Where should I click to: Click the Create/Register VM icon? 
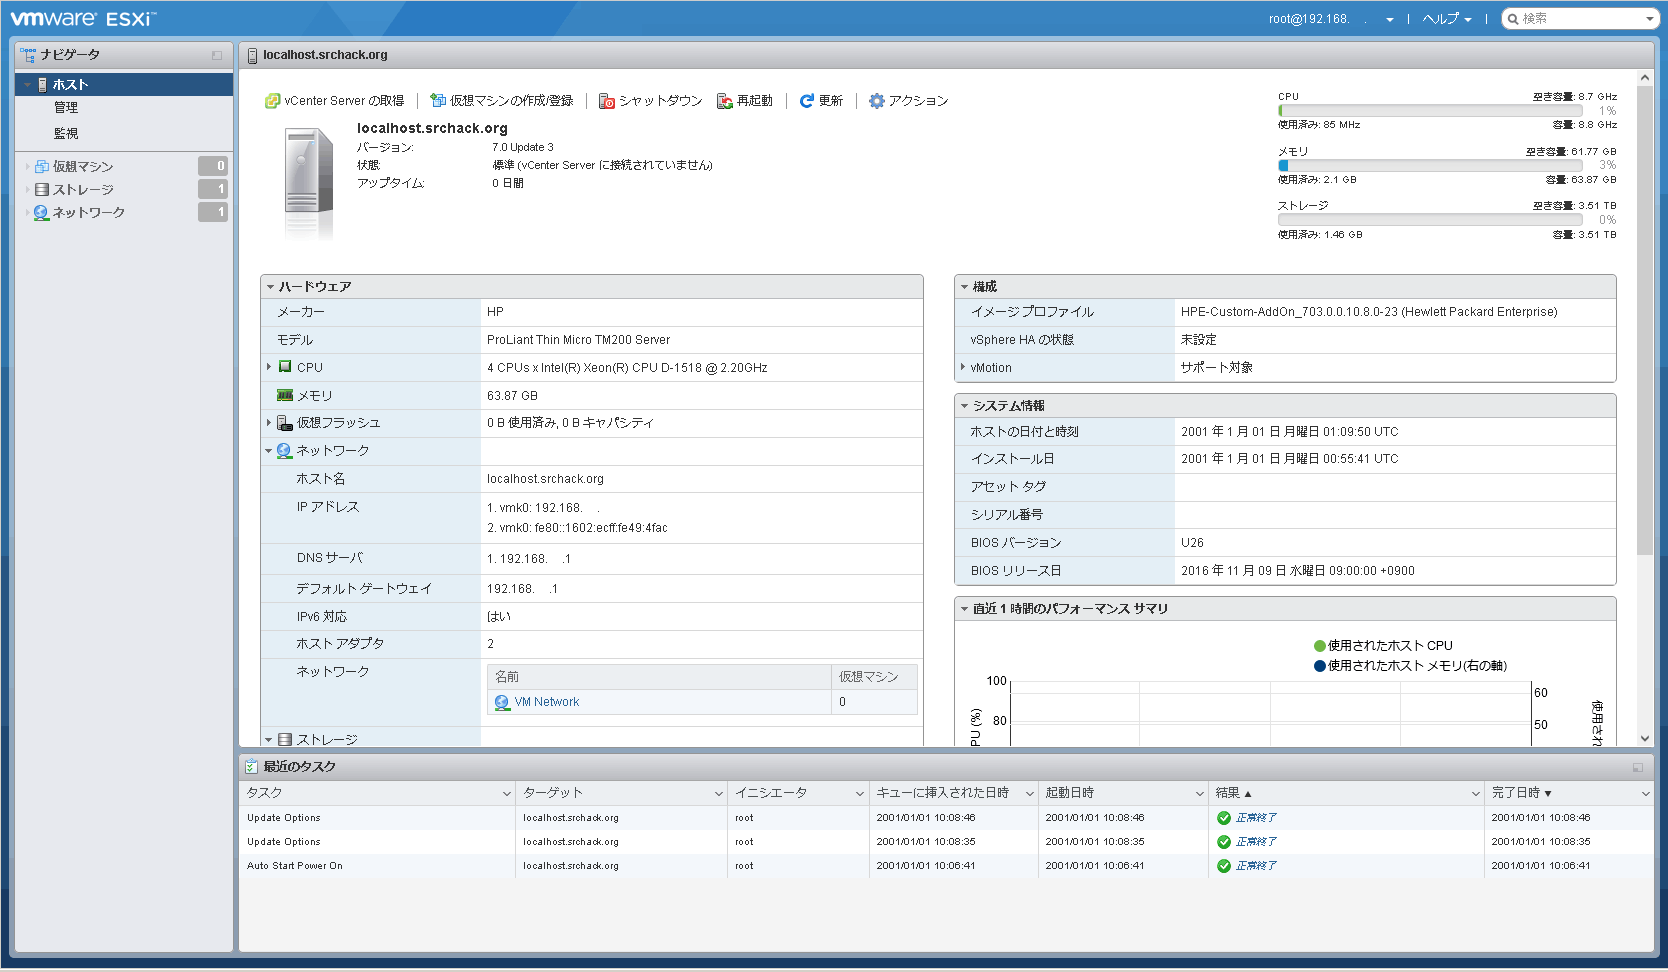pos(437,101)
